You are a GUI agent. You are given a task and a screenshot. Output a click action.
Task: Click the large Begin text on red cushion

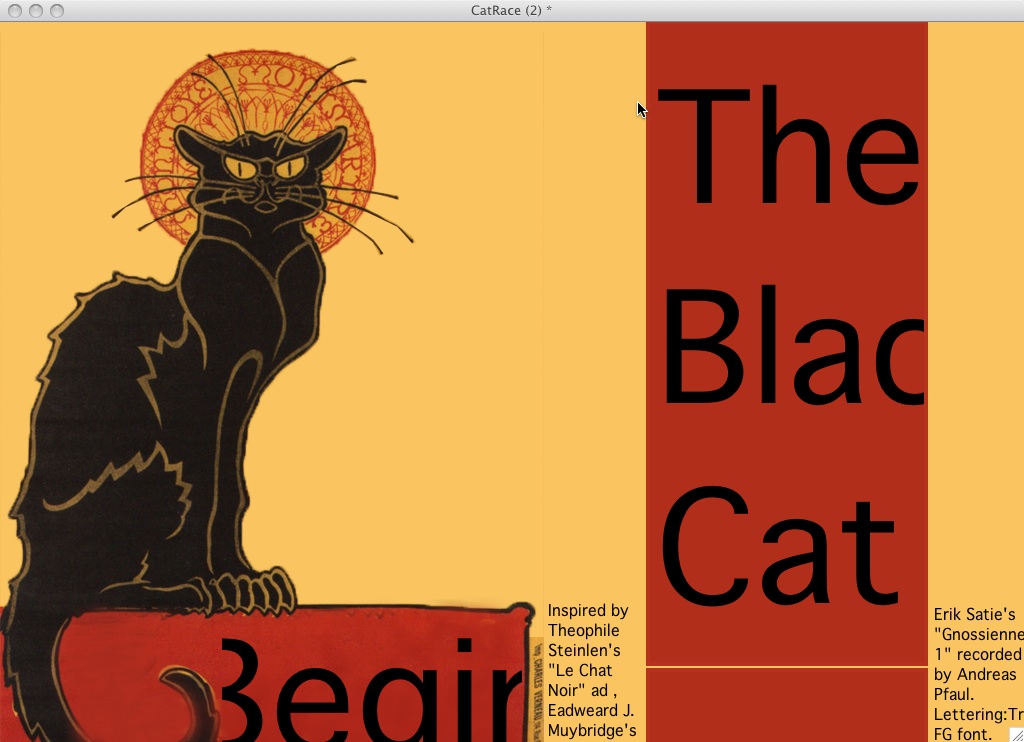coord(371,689)
